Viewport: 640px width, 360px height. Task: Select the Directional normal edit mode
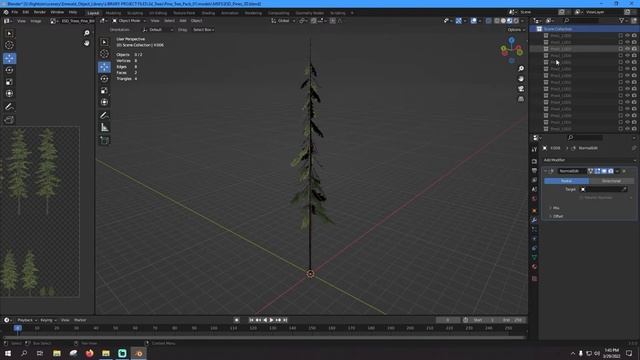611,181
